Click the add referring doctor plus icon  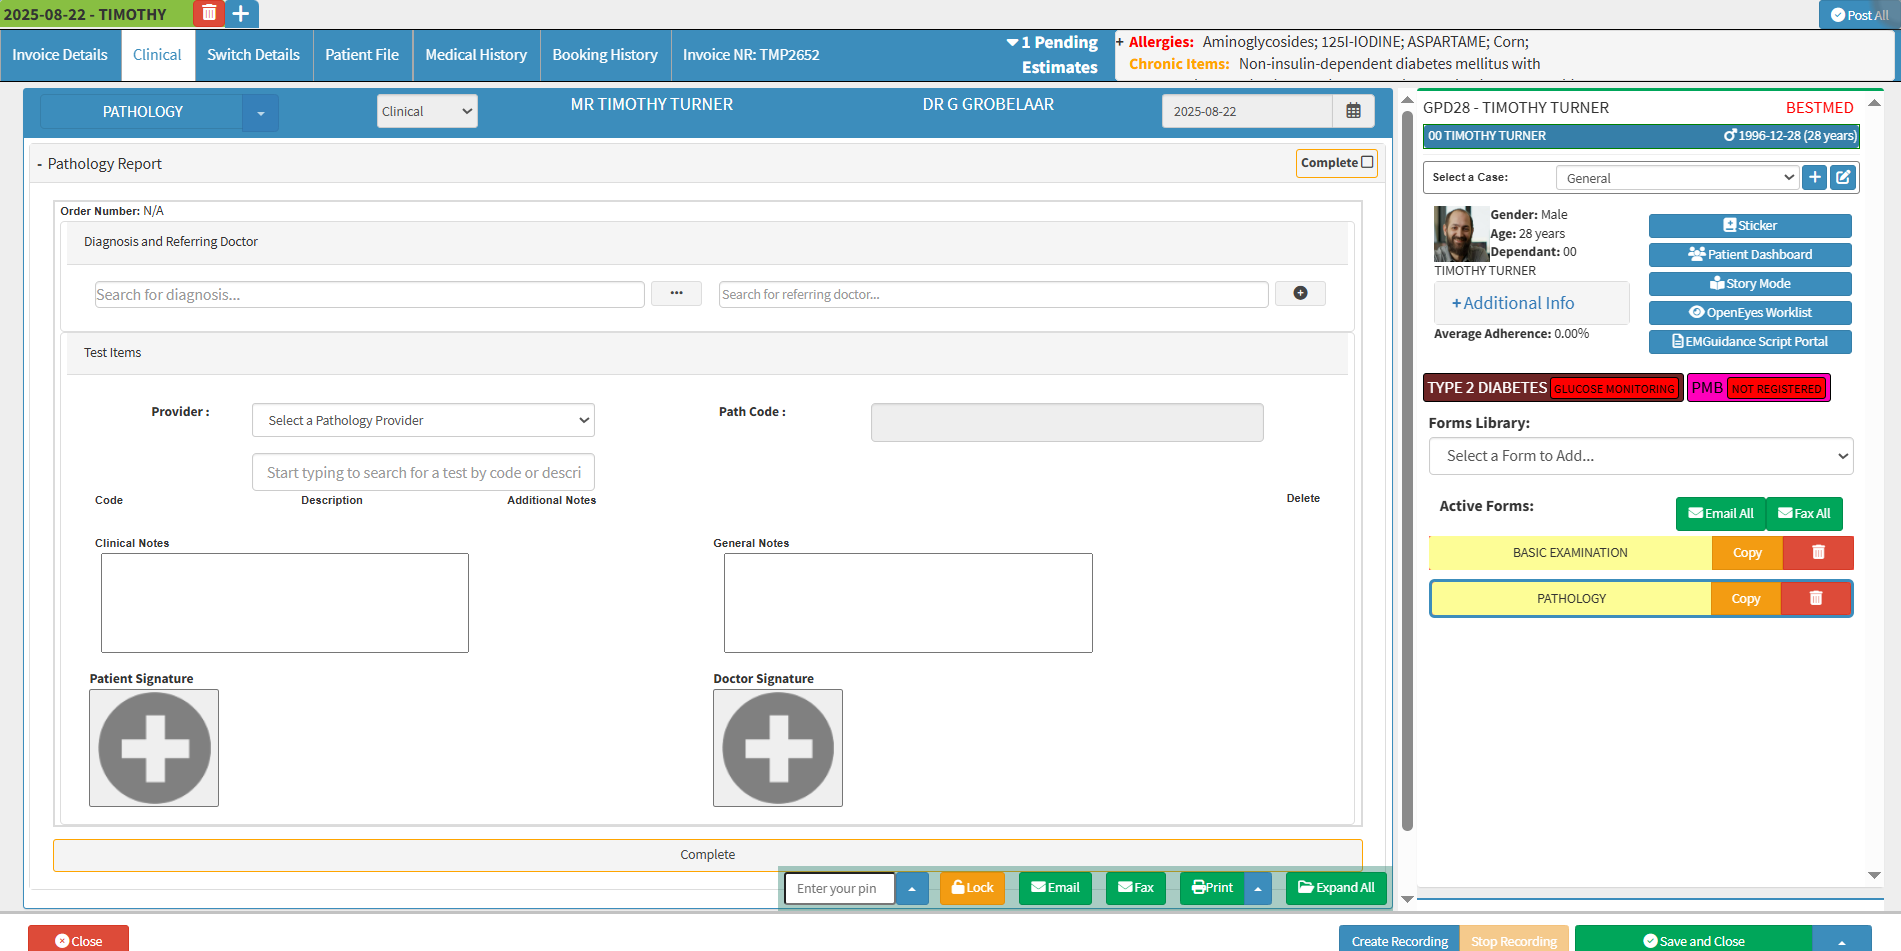[x=1299, y=293]
